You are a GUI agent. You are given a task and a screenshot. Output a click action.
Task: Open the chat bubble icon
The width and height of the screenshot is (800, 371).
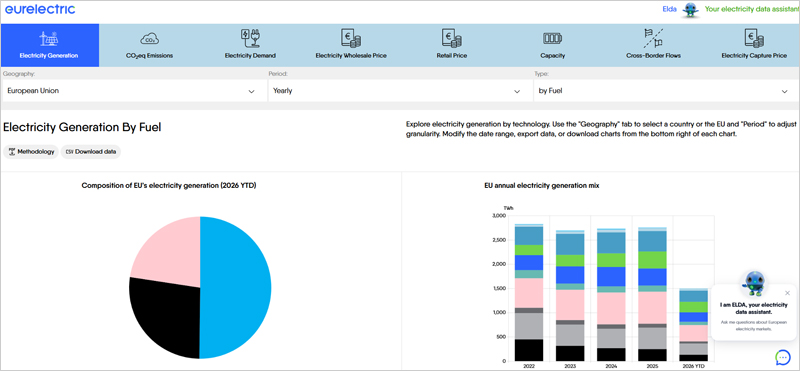[782, 357]
